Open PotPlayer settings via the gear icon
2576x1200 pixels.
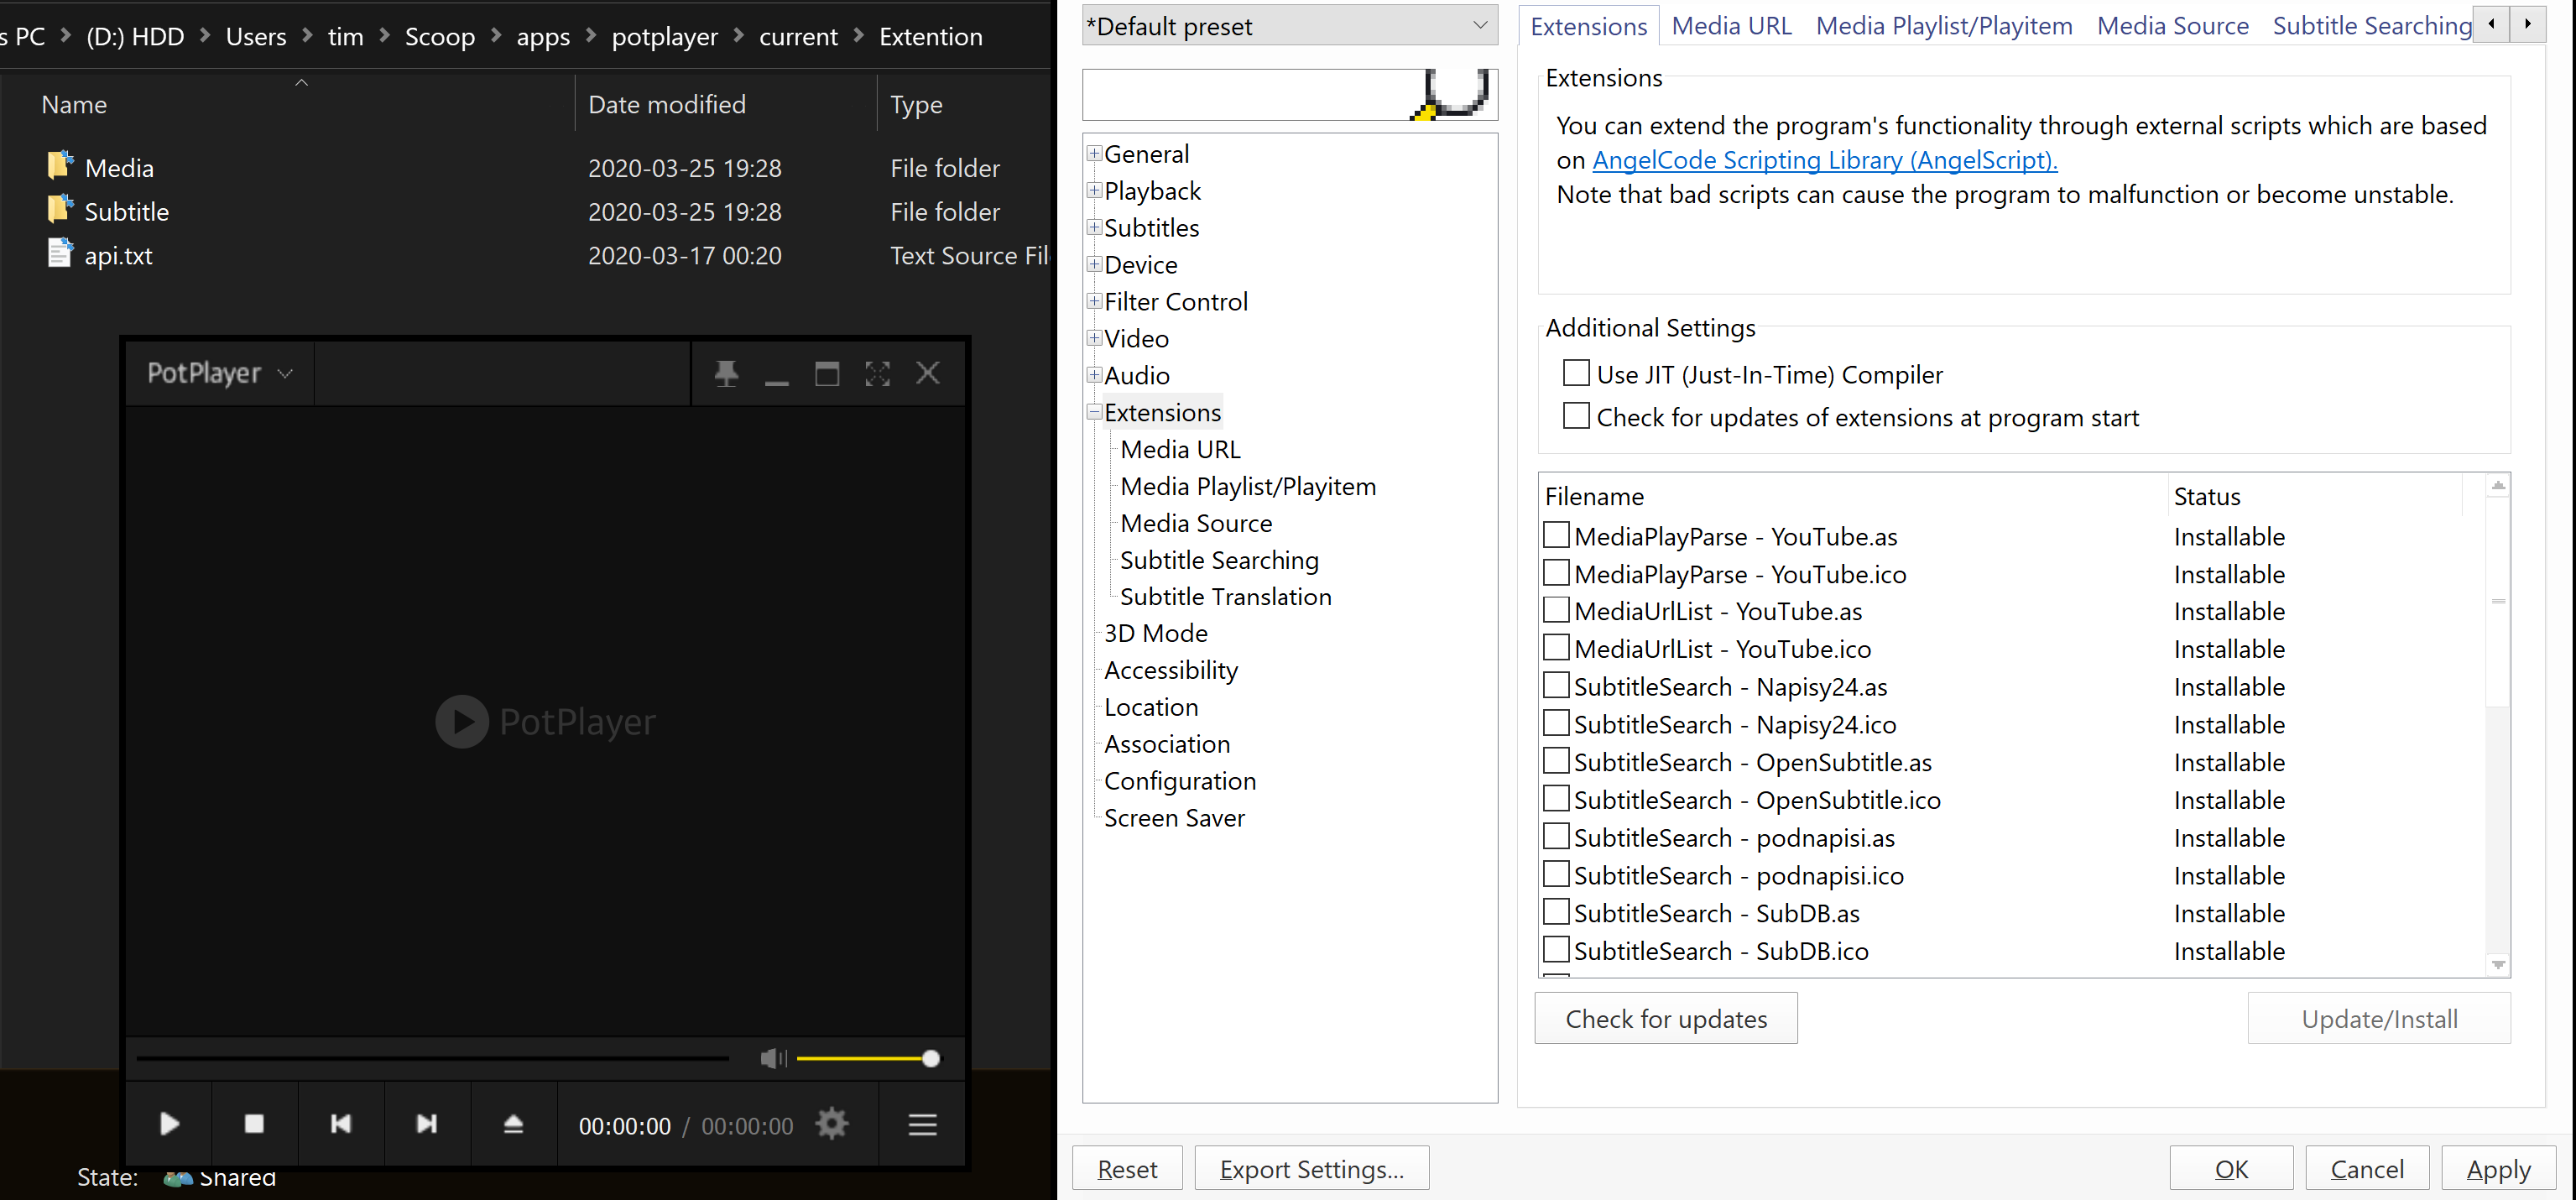(x=831, y=1123)
